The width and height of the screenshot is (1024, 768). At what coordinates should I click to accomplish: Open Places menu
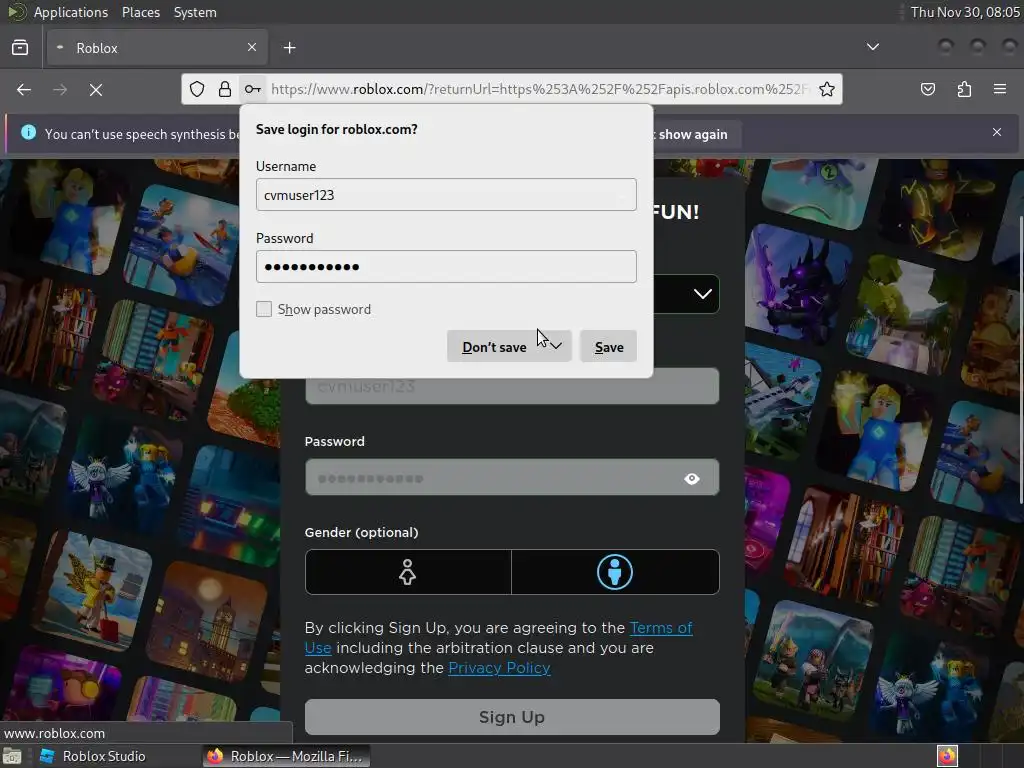pyautogui.click(x=140, y=12)
